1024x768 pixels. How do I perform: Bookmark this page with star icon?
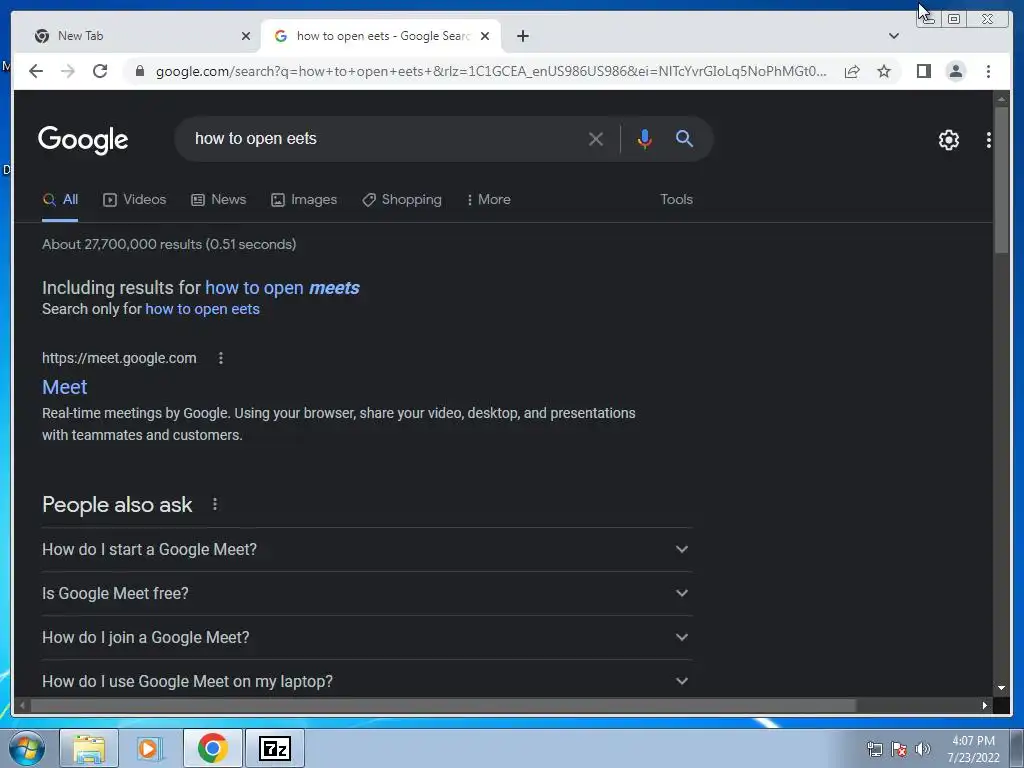pyautogui.click(x=884, y=71)
